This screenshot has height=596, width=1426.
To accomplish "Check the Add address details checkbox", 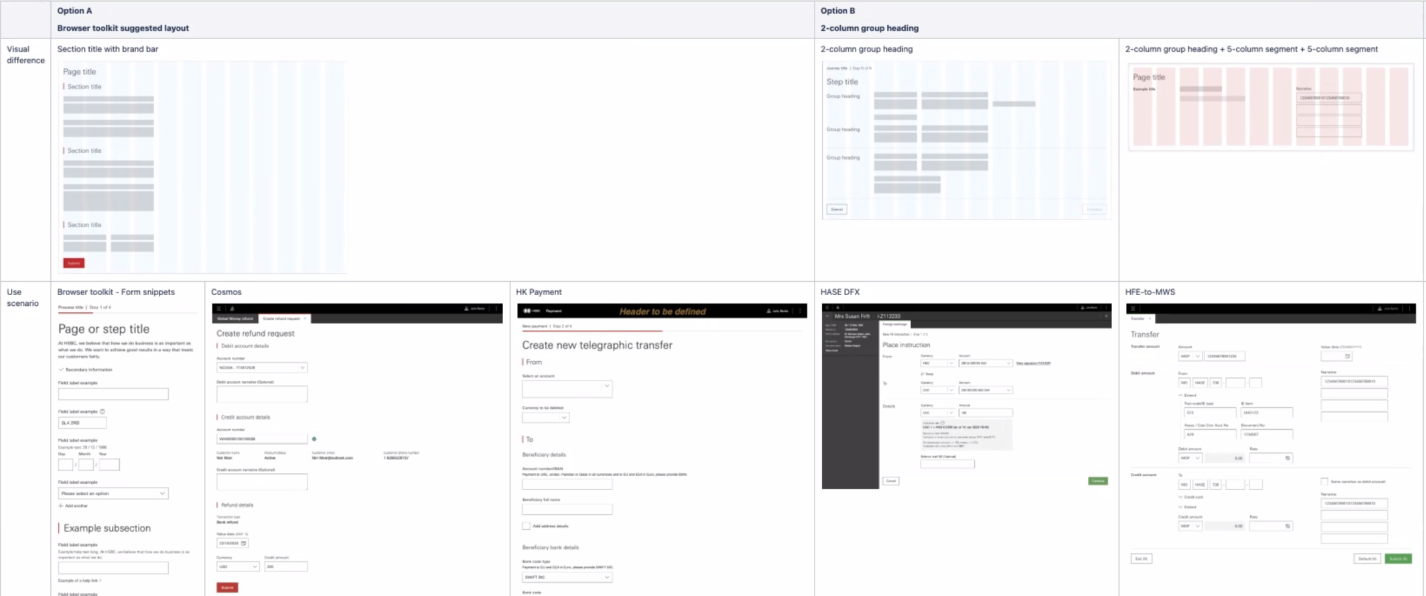I will [527, 525].
